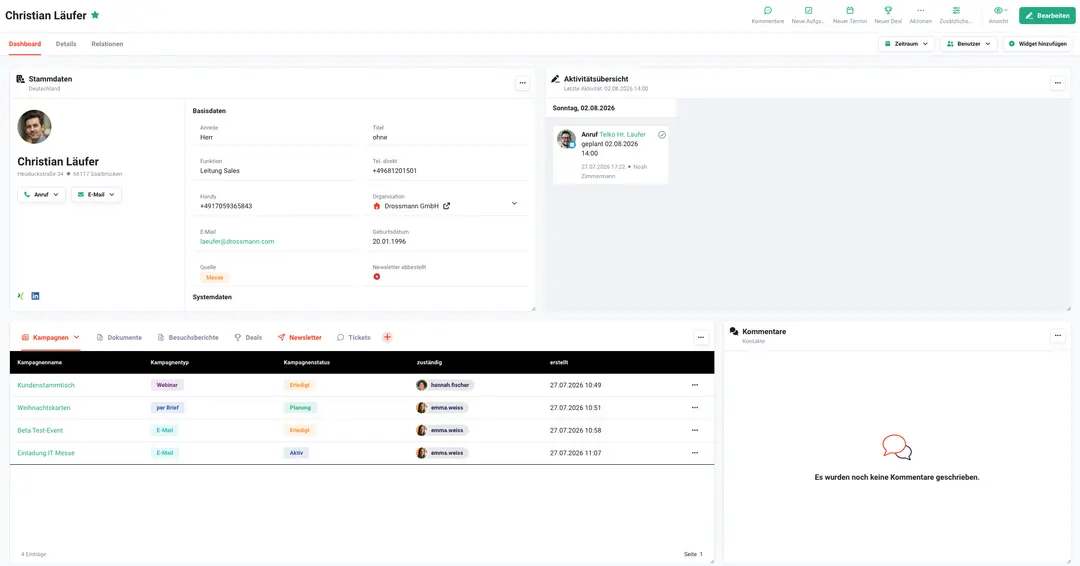Click the avatar on the Anruf activity card

tap(566, 138)
